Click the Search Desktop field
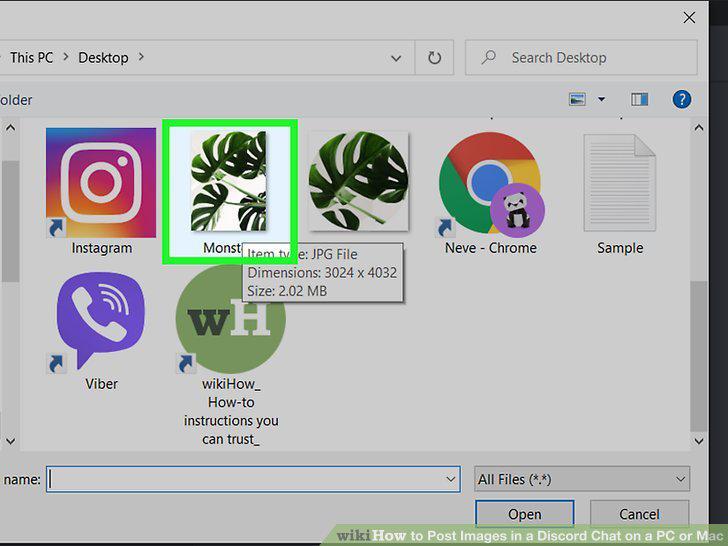The width and height of the screenshot is (728, 546). (581, 58)
